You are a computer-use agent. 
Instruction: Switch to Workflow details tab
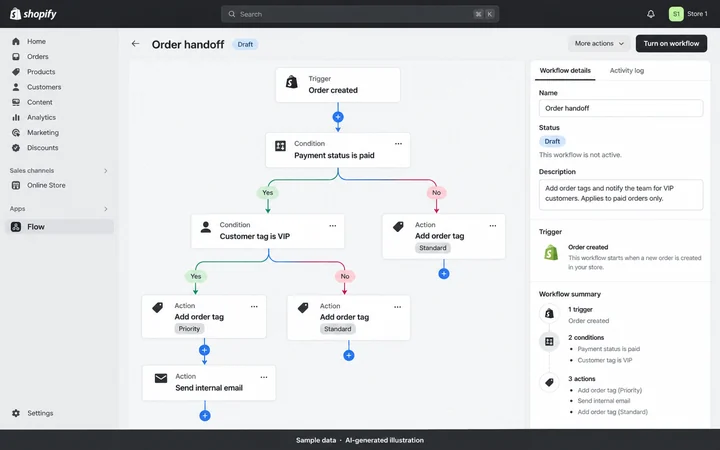tap(565, 71)
